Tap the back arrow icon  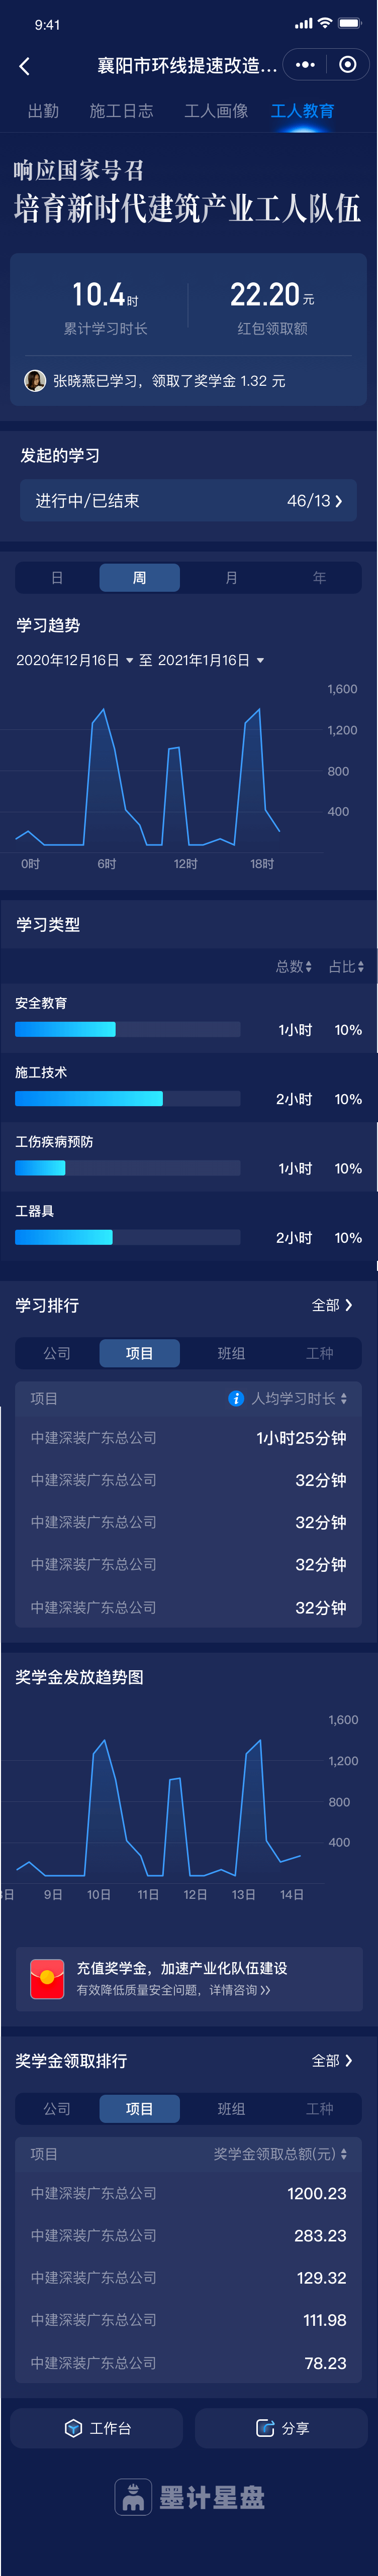(24, 66)
